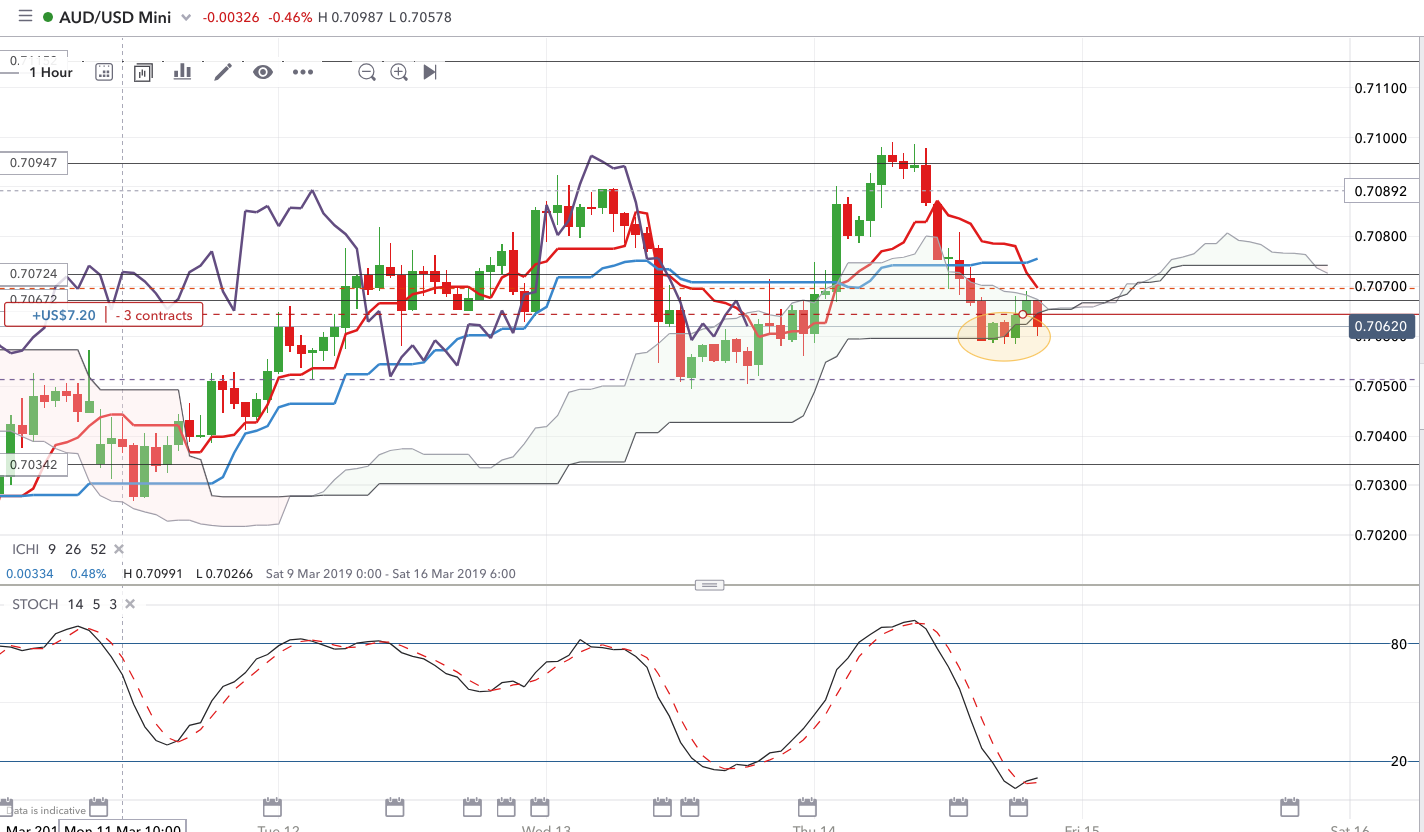Zoom out the chart
The height and width of the screenshot is (832, 1424).
pyautogui.click(x=367, y=72)
